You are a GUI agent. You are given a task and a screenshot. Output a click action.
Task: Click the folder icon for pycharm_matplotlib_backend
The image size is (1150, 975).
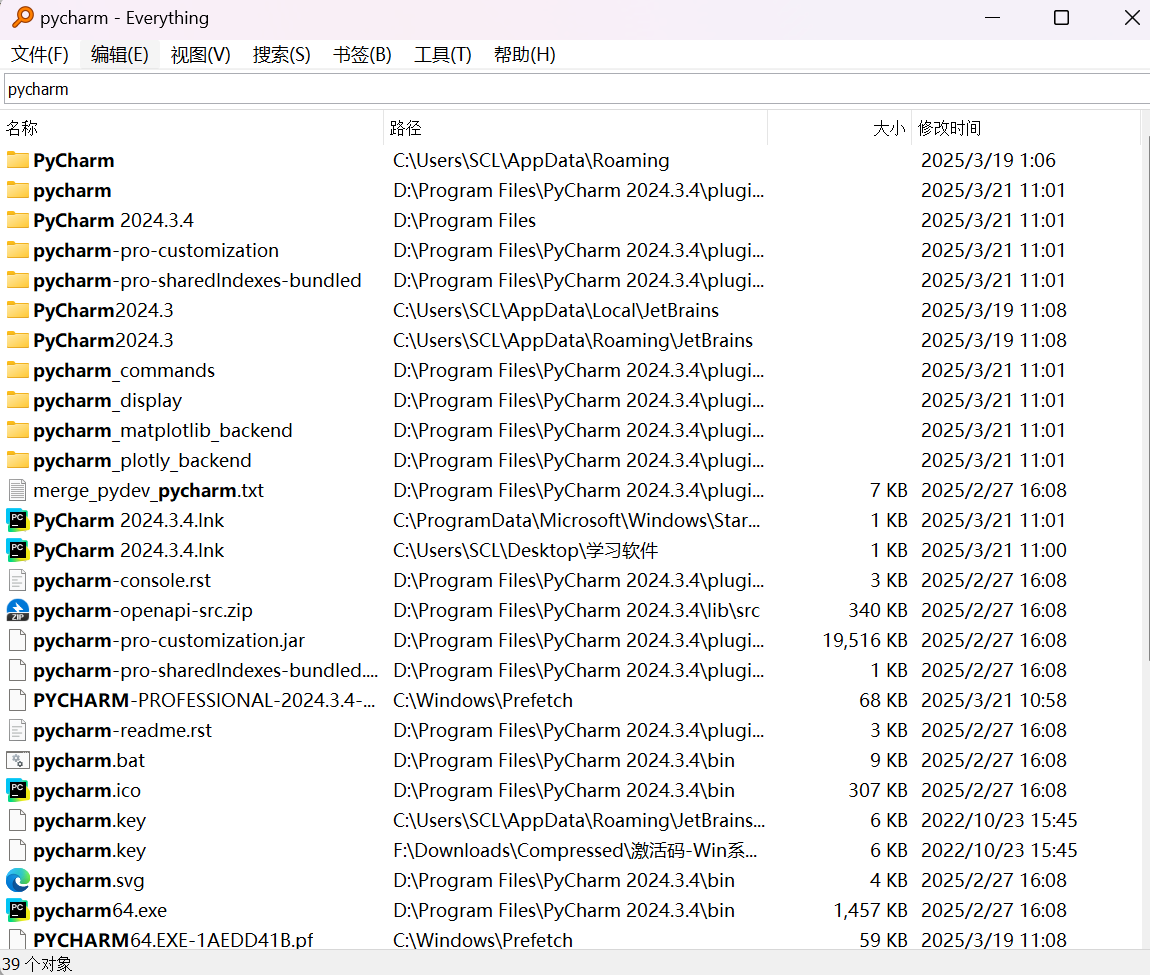point(17,430)
